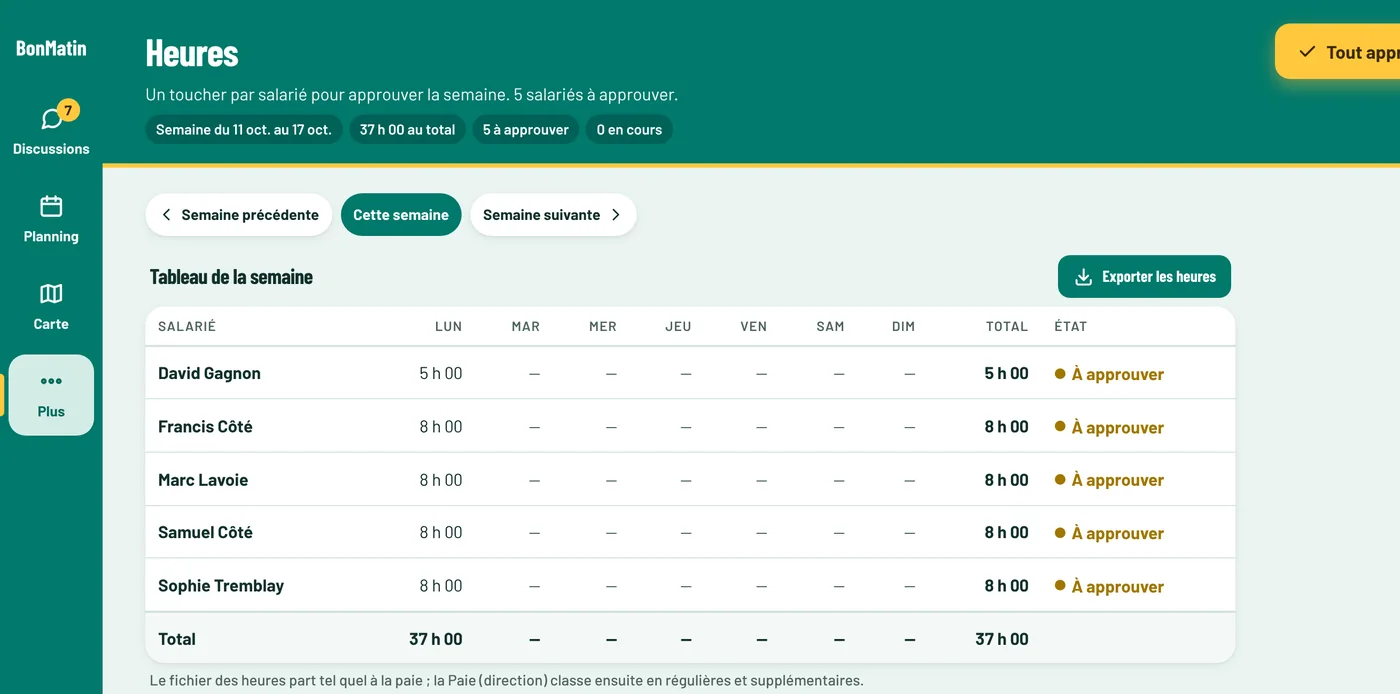Image resolution: width=1400 pixels, height=694 pixels.
Task: Select the Sophie Tremblay employee name
Action: point(221,586)
